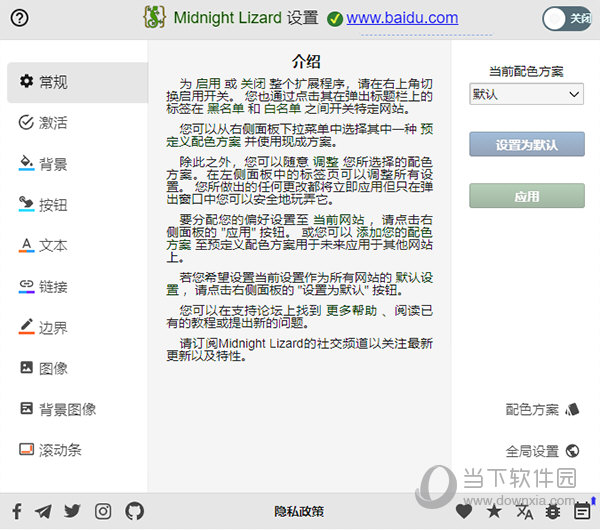Click the heart donate icon
600x530 pixels.
(x=464, y=512)
